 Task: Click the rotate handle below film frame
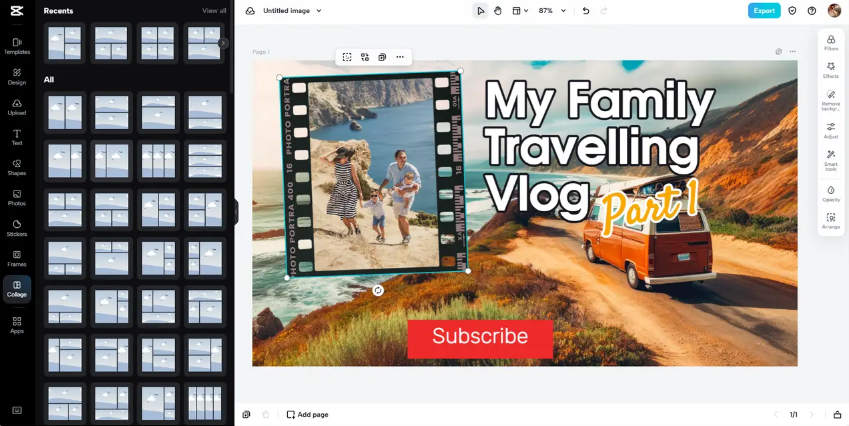tap(378, 291)
